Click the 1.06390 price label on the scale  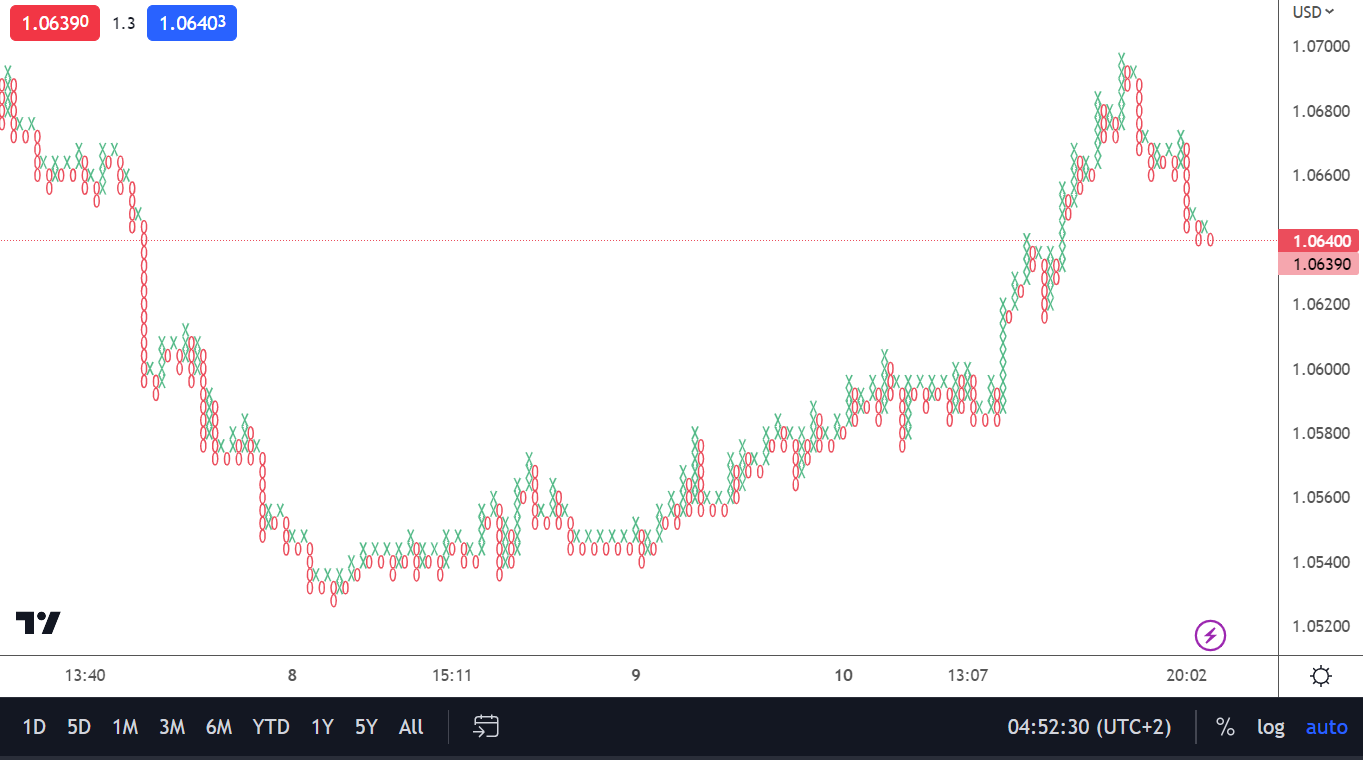(1319, 264)
